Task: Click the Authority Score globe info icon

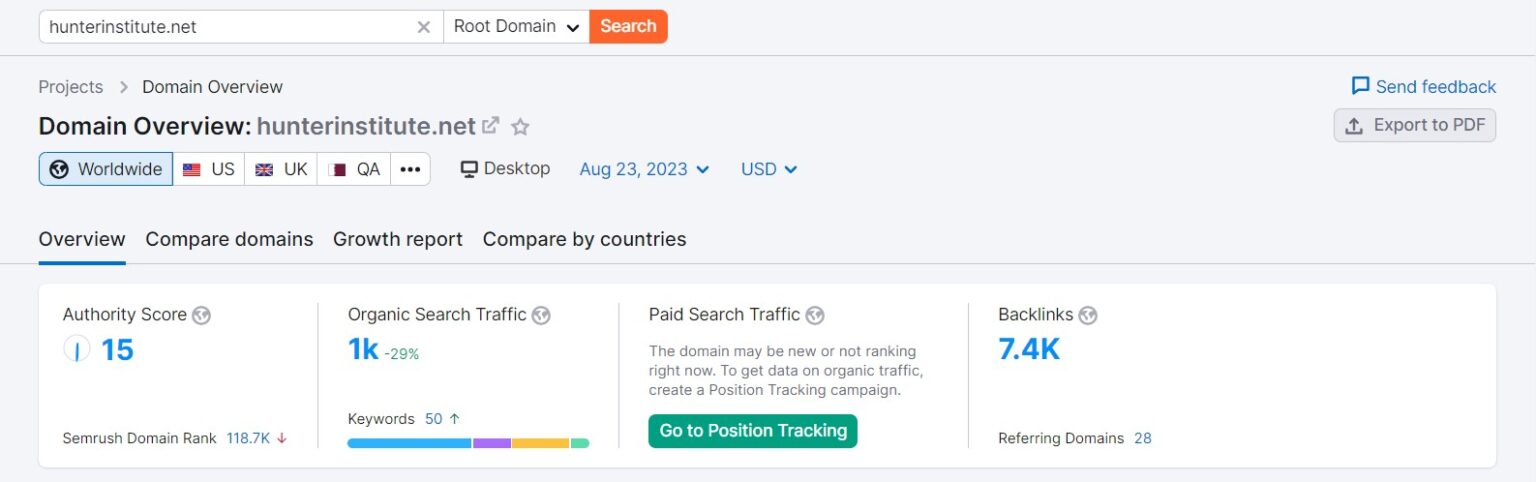Action: [202, 315]
